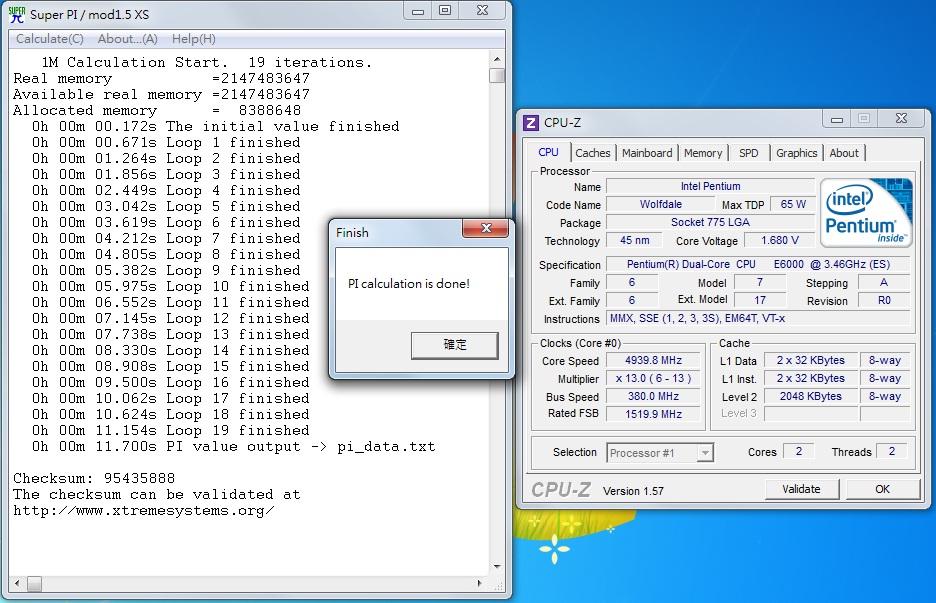The width and height of the screenshot is (936, 603).
Task: Click the Ext. Model value 17
Action: coord(759,300)
